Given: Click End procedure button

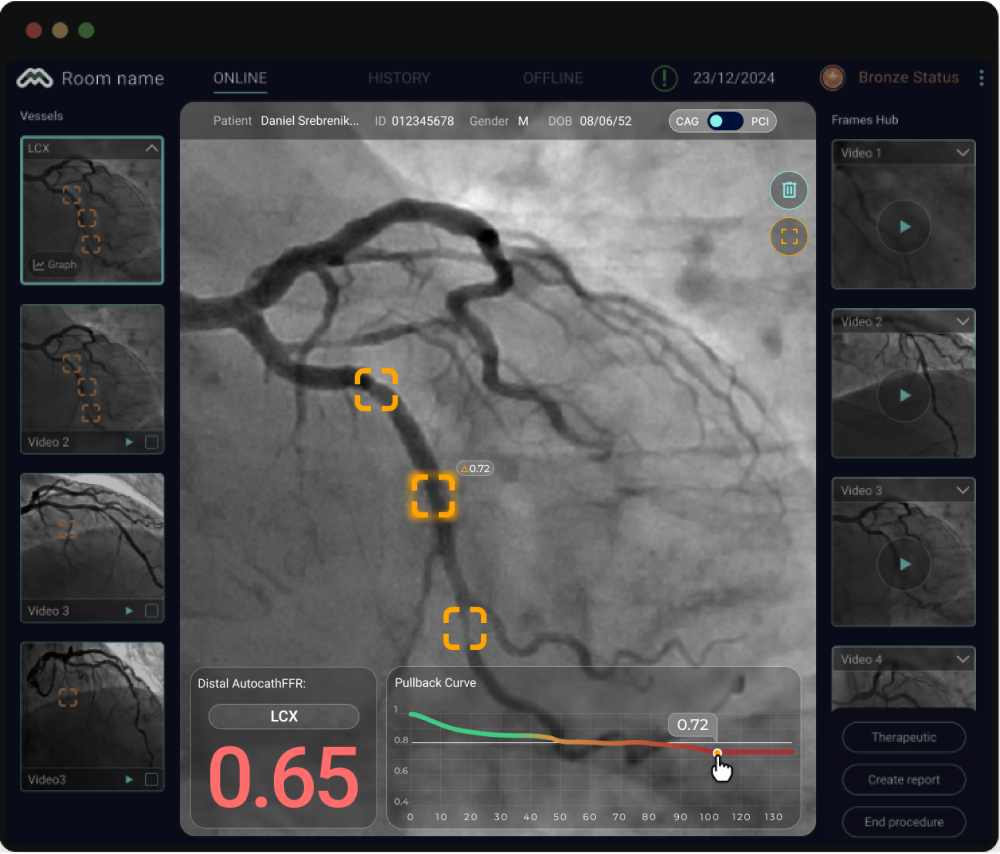Looking at the screenshot, I should [904, 823].
